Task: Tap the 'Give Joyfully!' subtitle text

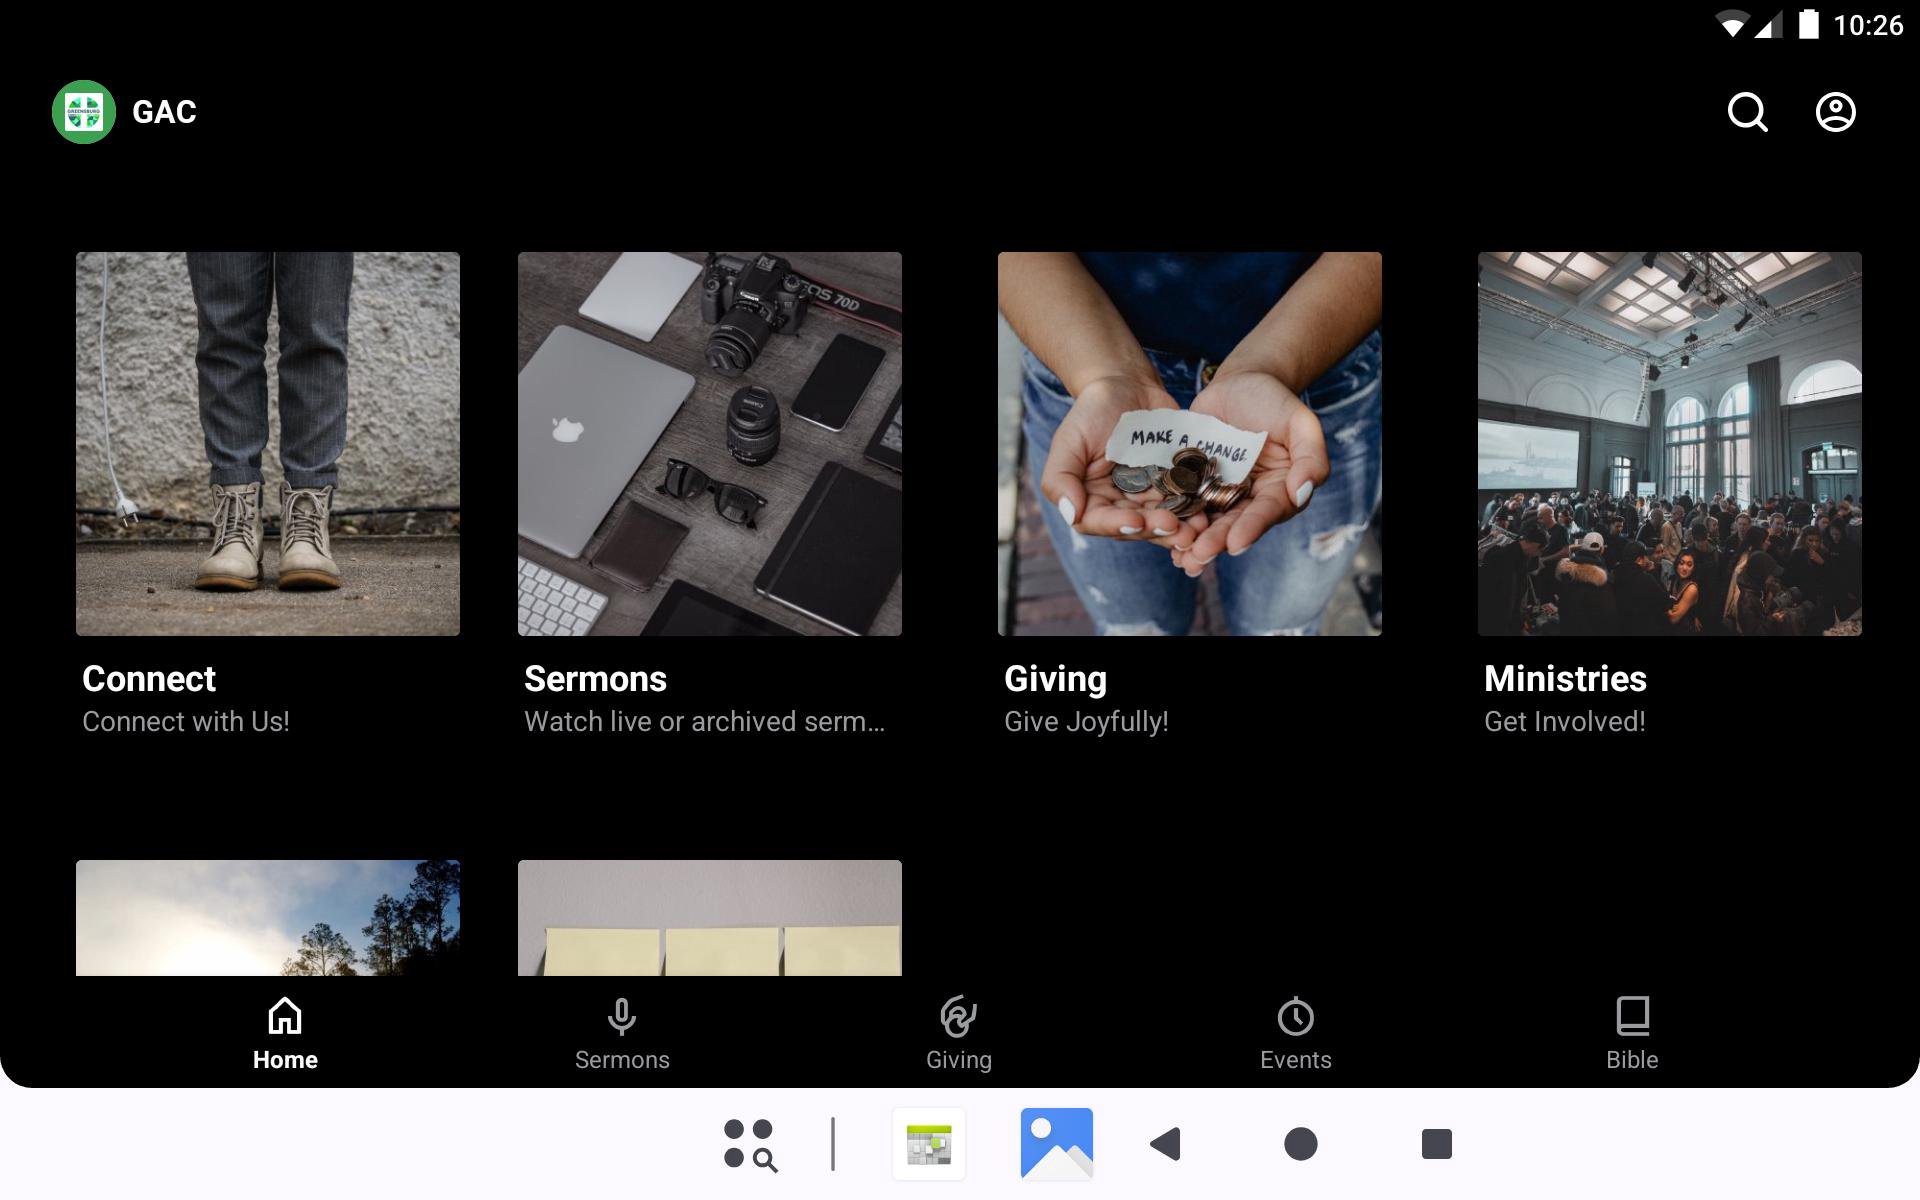Action: (1086, 722)
